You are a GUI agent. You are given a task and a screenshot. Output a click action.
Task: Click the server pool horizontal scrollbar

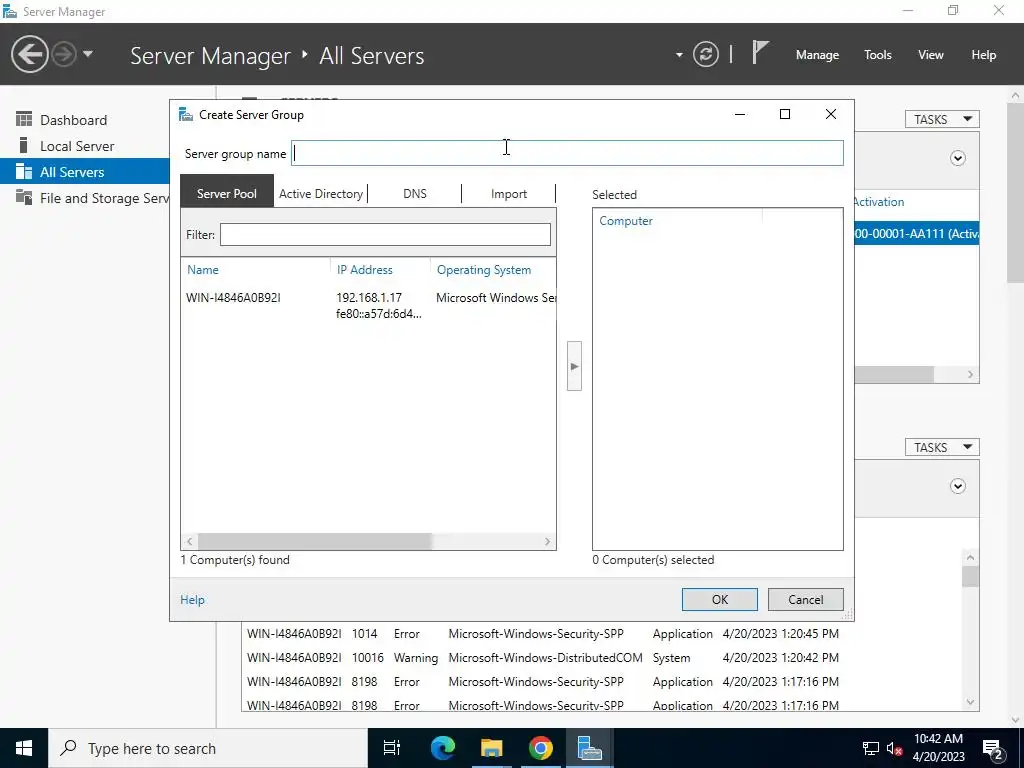(x=315, y=541)
